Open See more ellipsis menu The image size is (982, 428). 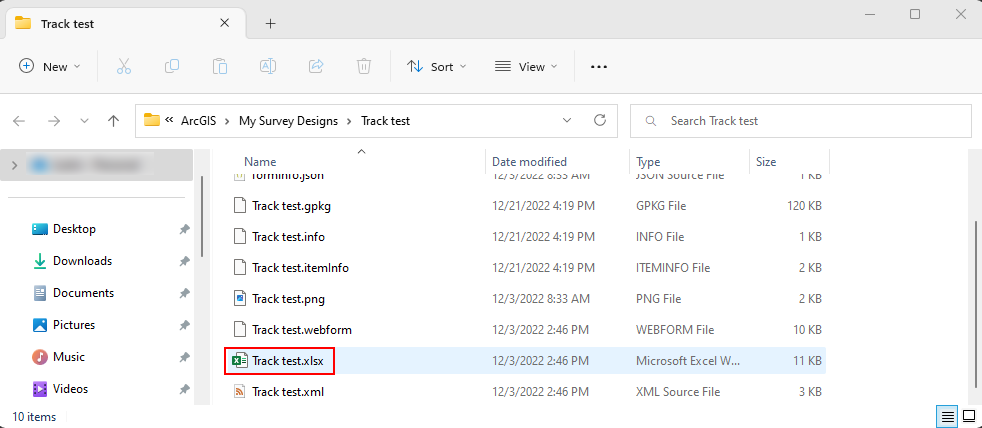[x=599, y=67]
